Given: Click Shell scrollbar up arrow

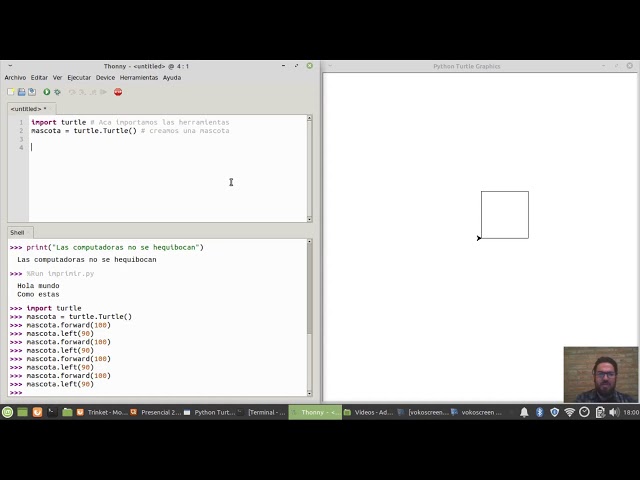Looking at the screenshot, I should click(x=309, y=242).
